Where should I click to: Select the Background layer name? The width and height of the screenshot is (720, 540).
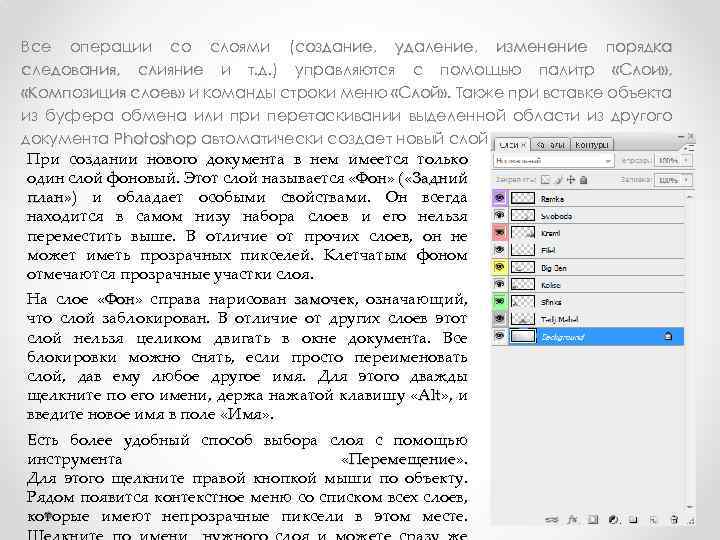[562, 337]
